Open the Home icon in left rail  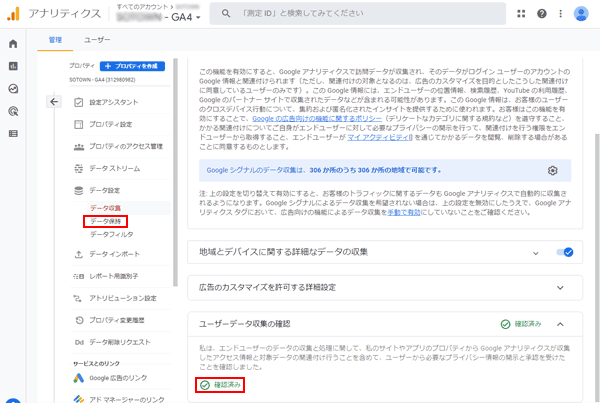coord(13,44)
